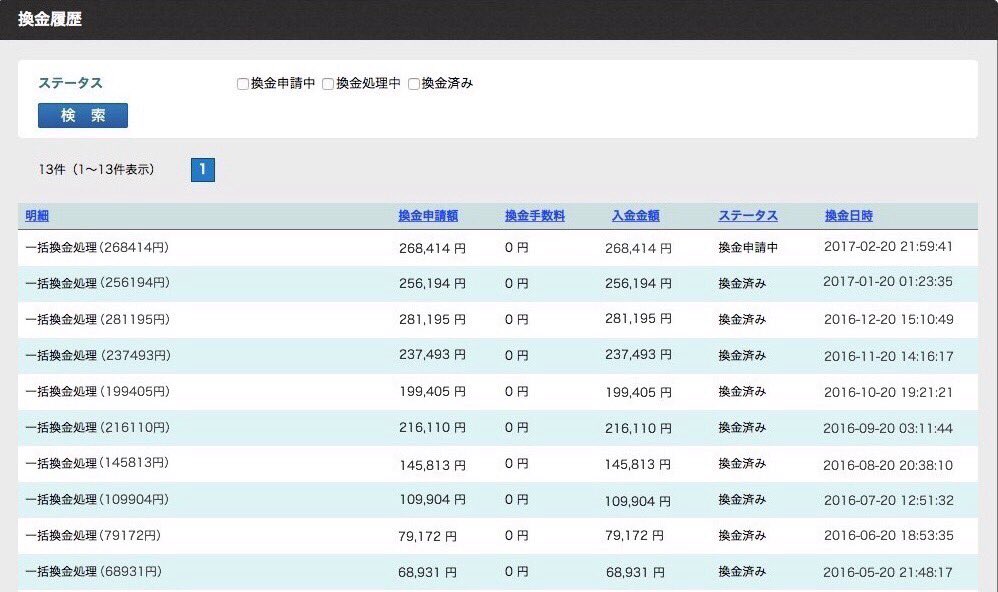Toggle the 換金済み status filter

click(x=413, y=84)
